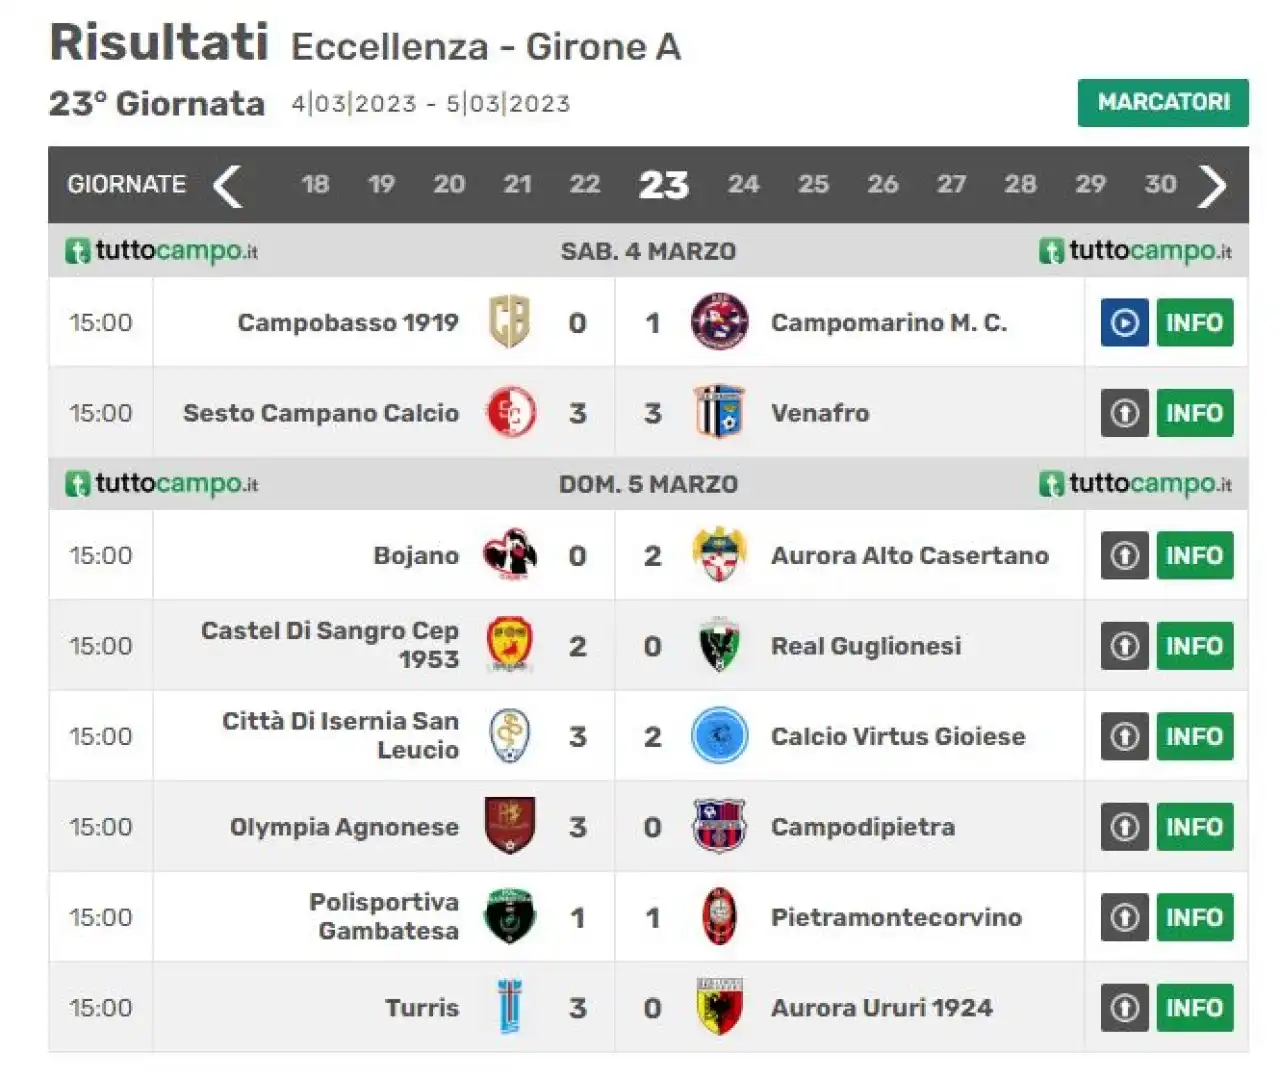Viewport: 1280px width, 1078px height.
Task: Click the grey arrow icon for Turris match
Action: pos(1124,1008)
